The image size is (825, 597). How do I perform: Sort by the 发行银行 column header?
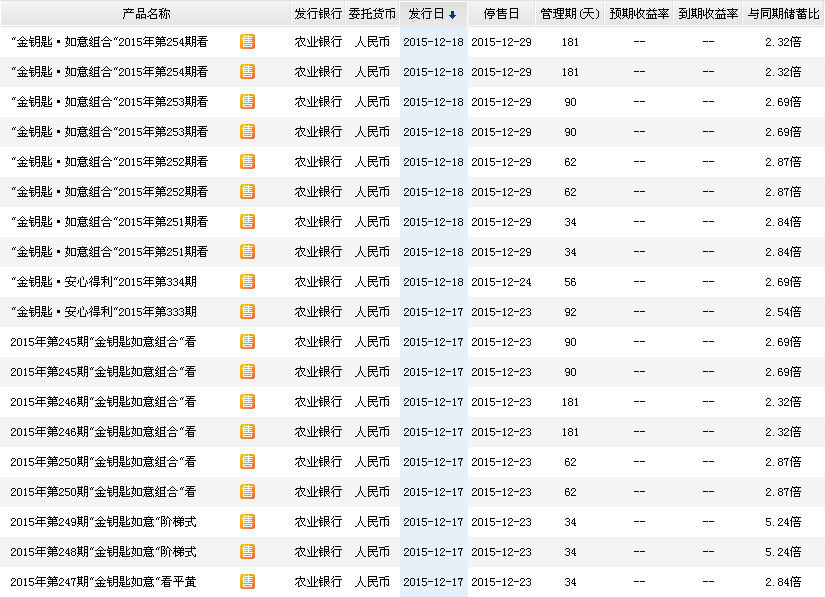click(x=318, y=14)
